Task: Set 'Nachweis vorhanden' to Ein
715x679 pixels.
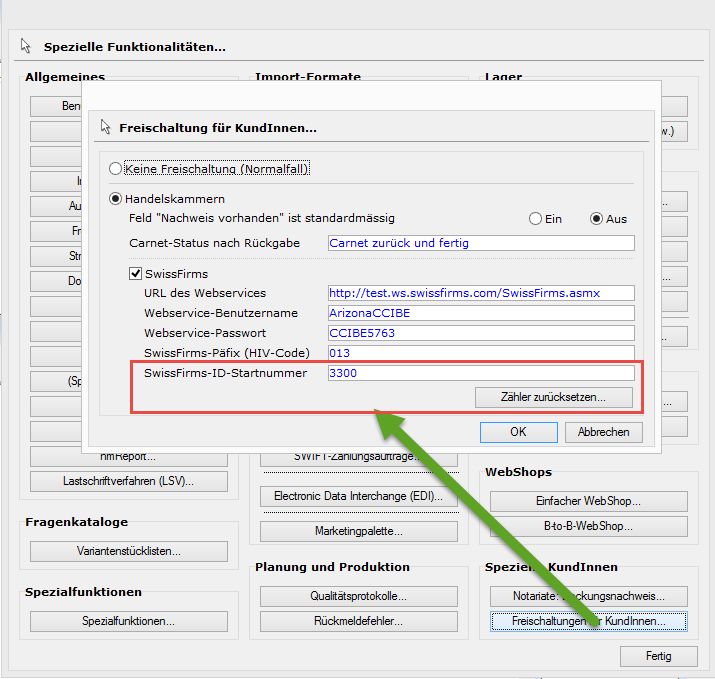Action: (x=536, y=218)
